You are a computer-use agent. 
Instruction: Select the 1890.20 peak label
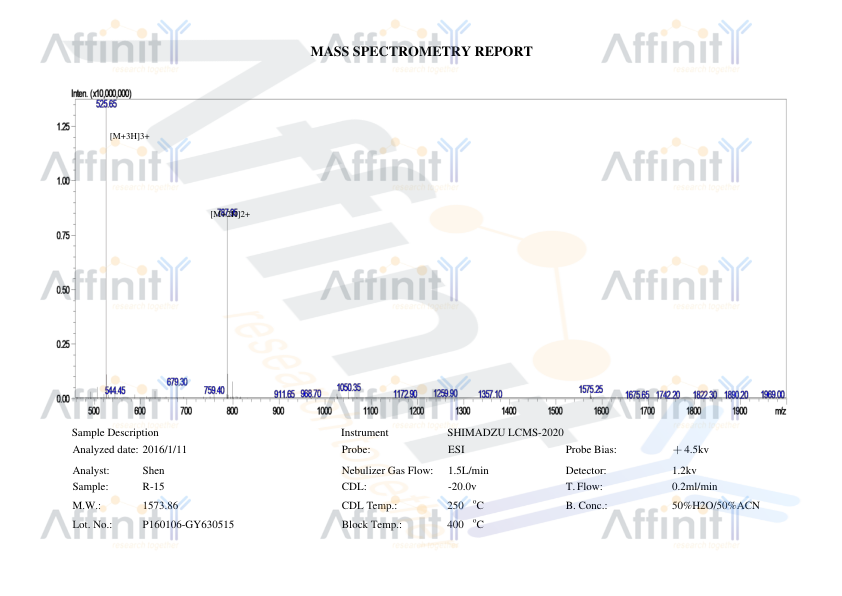click(736, 395)
